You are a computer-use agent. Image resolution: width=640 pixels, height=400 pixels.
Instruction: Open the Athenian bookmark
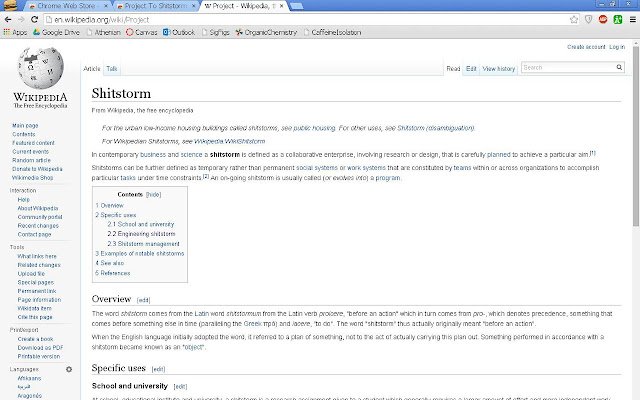pyautogui.click(x=103, y=32)
